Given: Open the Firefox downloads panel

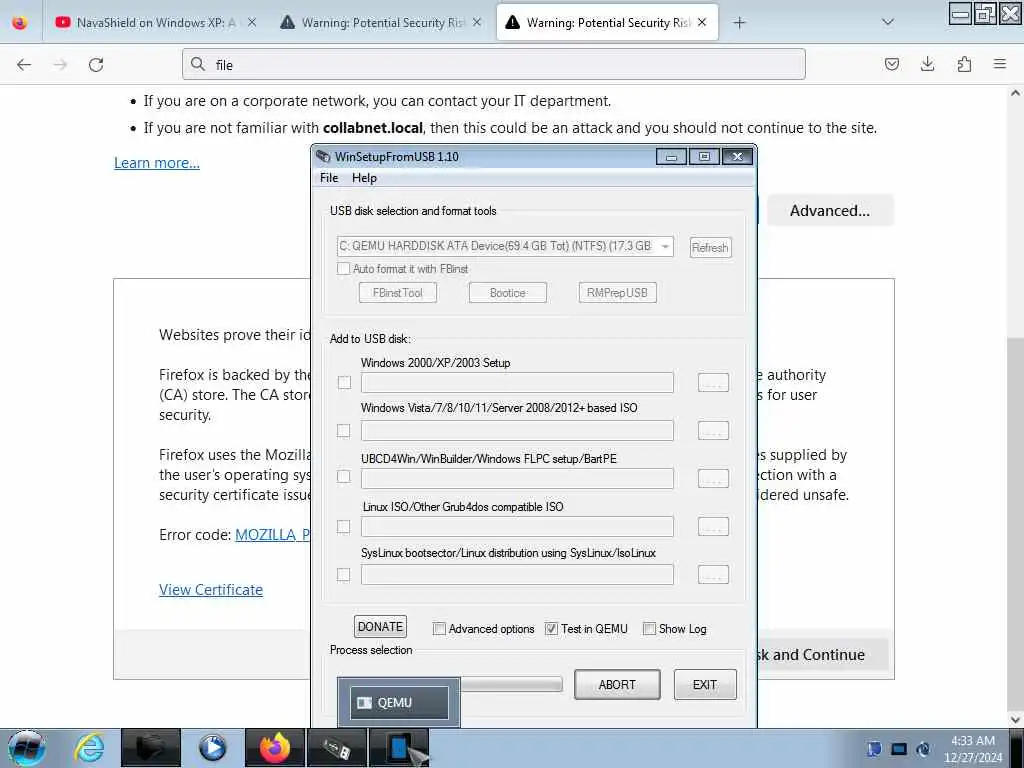Looking at the screenshot, I should tap(927, 64).
